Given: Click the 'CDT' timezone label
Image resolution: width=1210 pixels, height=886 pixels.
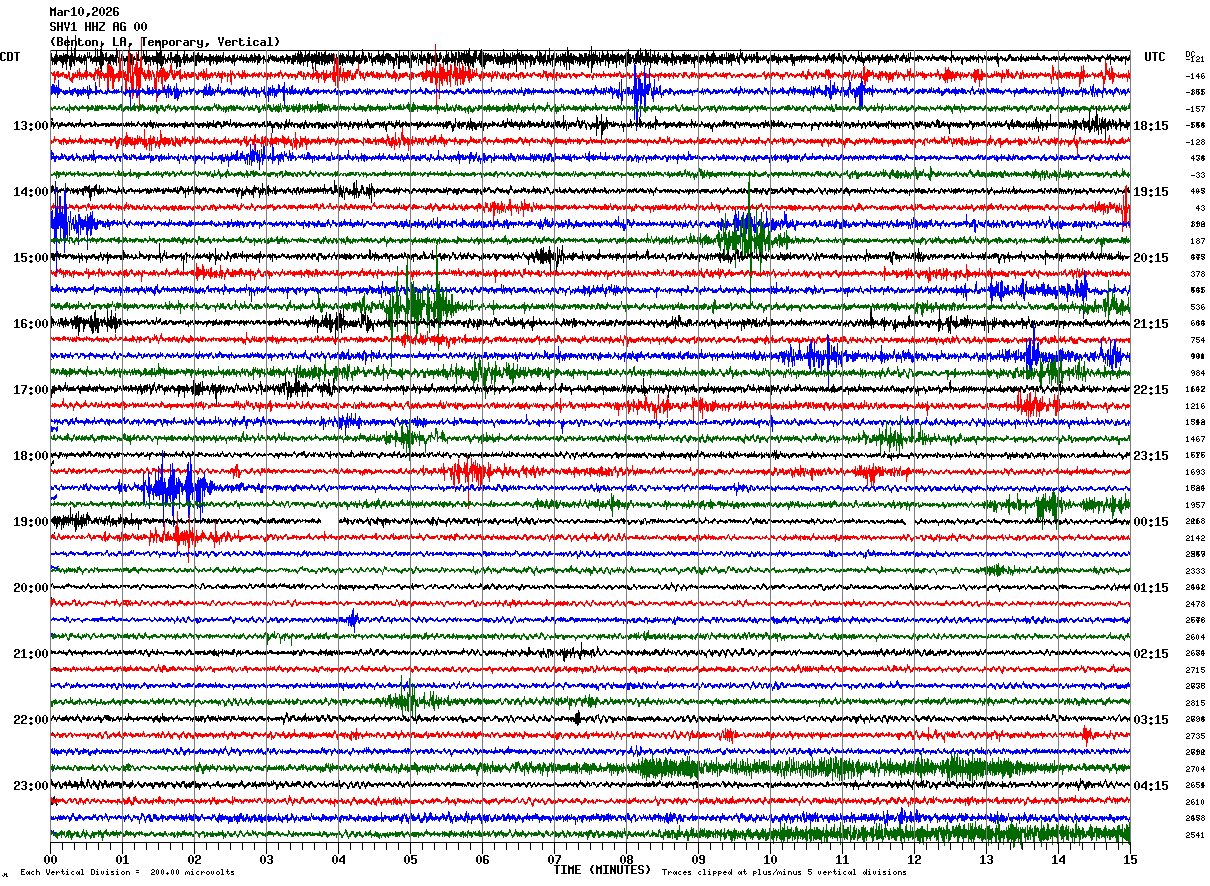Looking at the screenshot, I should tap(10, 57).
